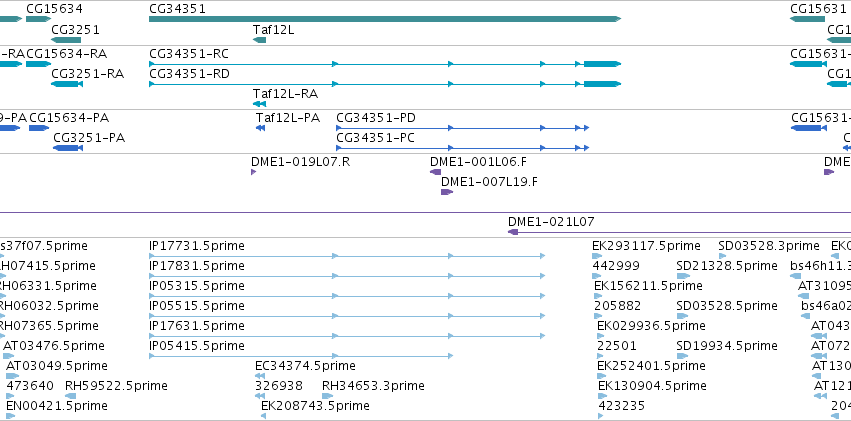
Task: Select the SD21328.5prime EST arrow
Action: point(683,276)
